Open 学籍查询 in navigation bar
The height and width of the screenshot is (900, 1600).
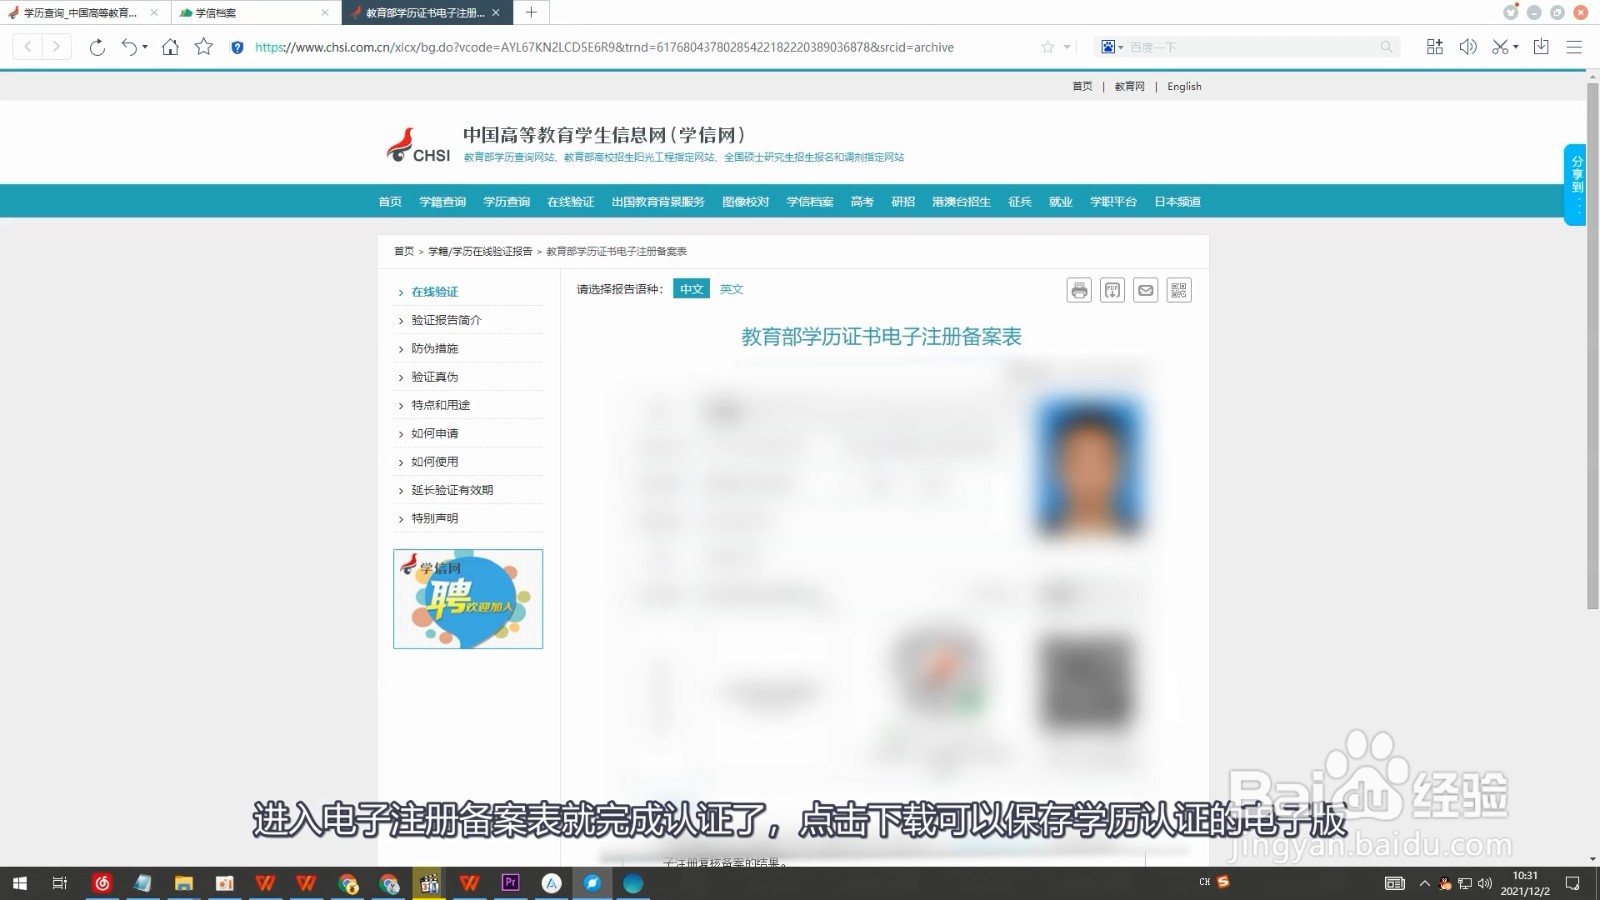click(x=443, y=202)
